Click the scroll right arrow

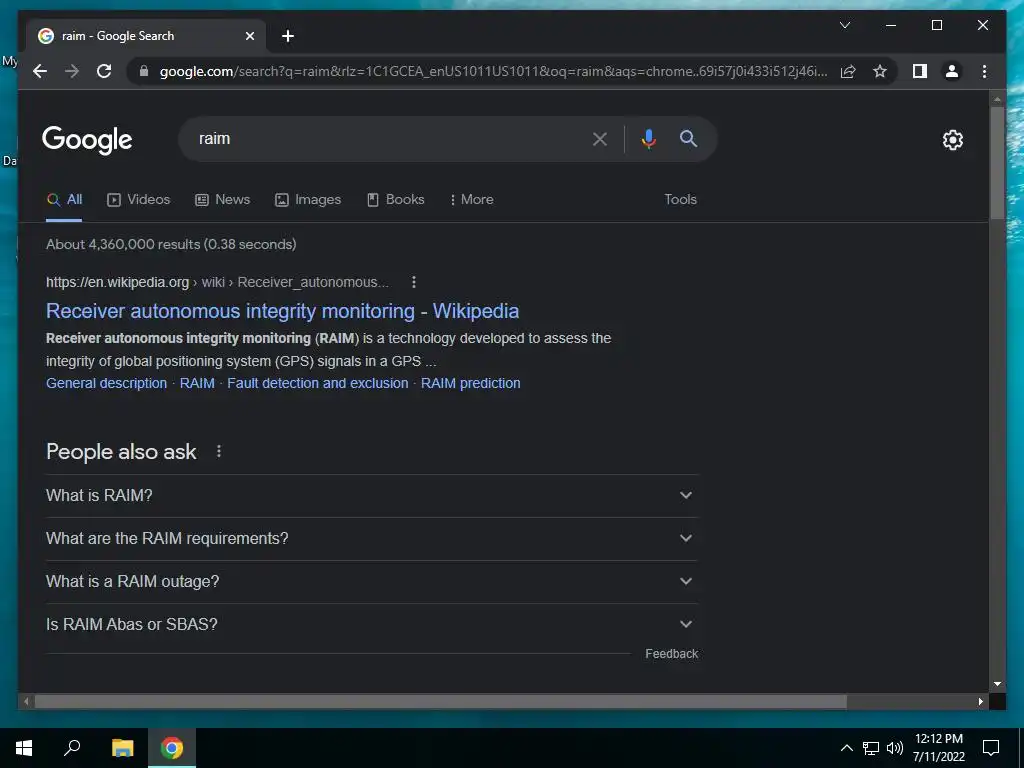tap(980, 701)
